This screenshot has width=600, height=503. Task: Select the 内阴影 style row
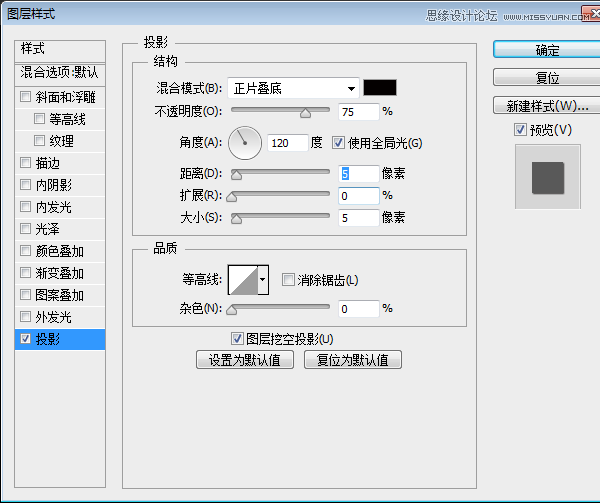tap(60, 185)
